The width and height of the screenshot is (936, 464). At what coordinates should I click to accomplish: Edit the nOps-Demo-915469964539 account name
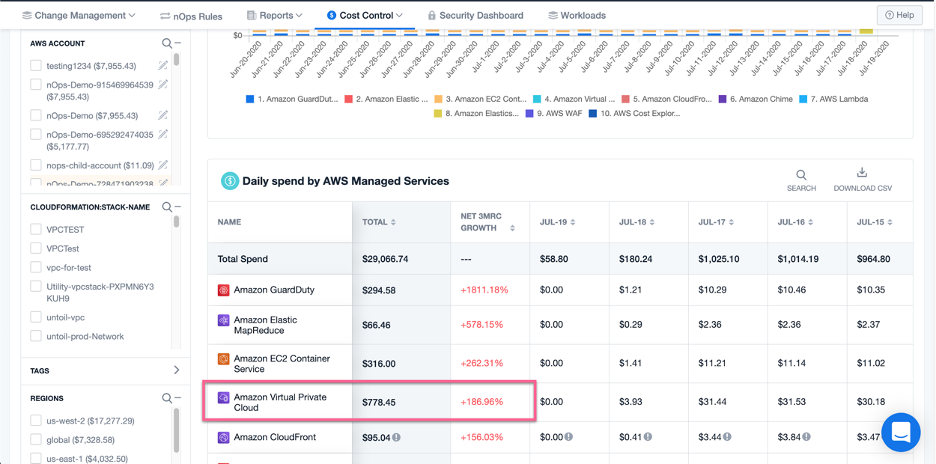(162, 85)
